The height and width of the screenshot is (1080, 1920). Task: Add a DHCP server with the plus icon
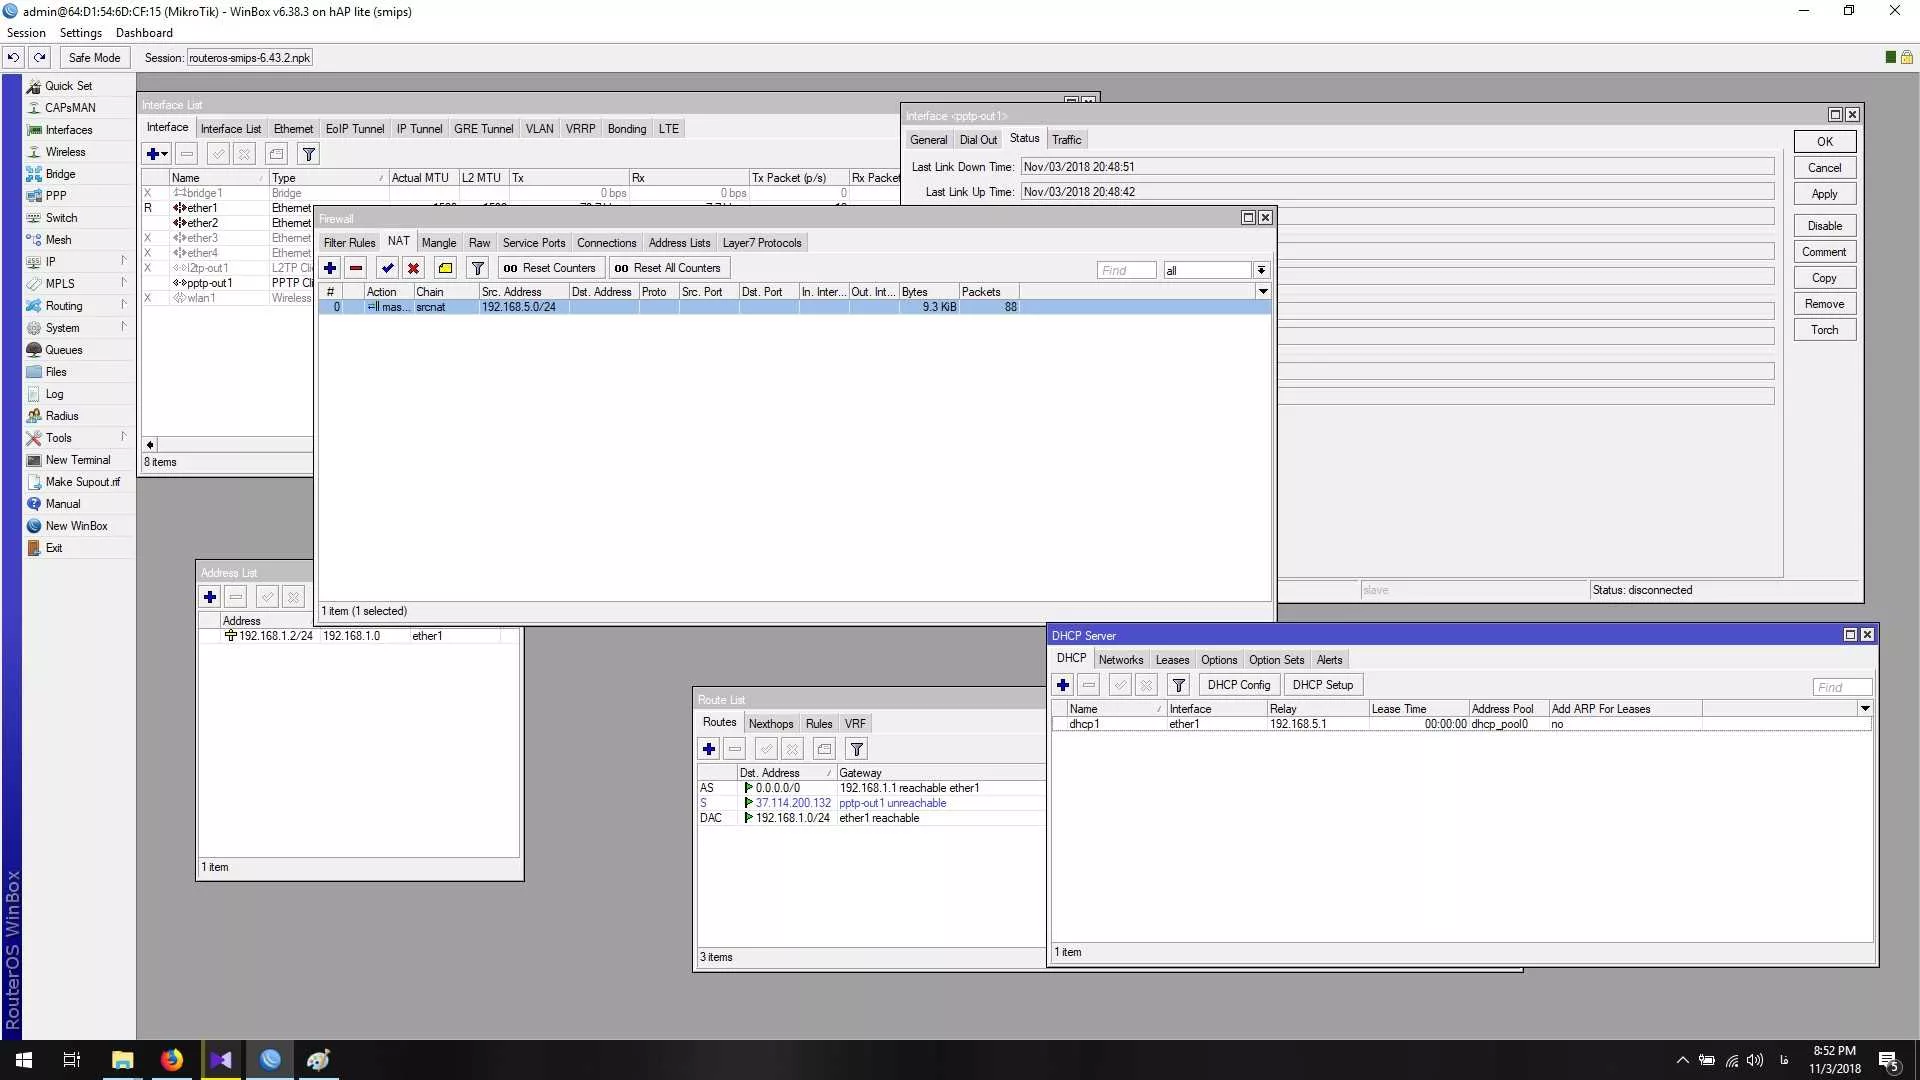(x=1063, y=685)
